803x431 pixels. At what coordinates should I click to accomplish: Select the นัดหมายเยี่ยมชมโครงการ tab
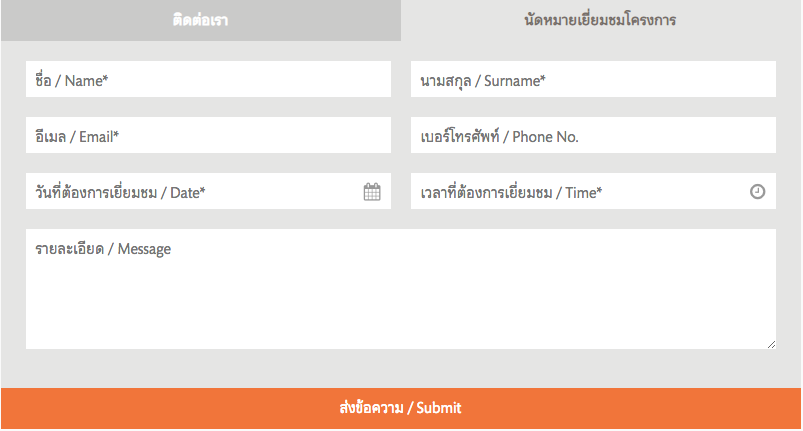tap(601, 20)
